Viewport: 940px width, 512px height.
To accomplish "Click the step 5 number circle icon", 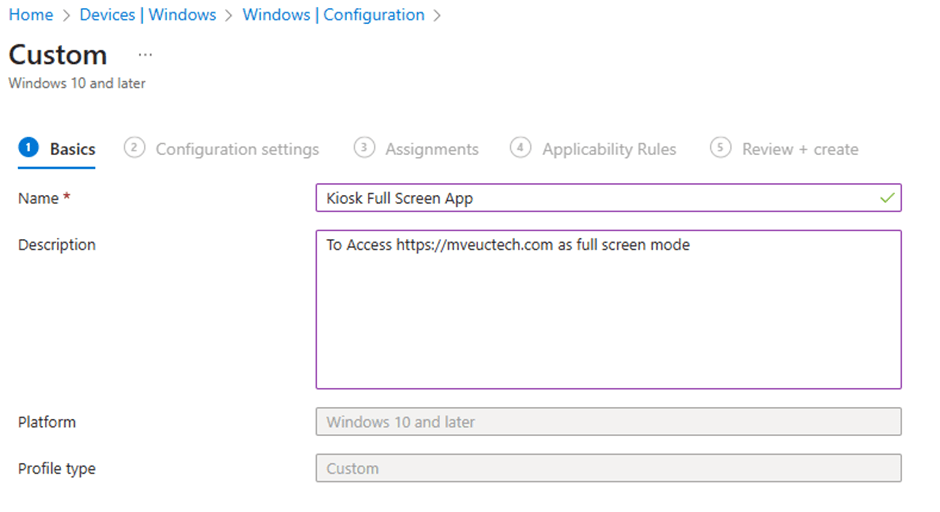I will (720, 148).
